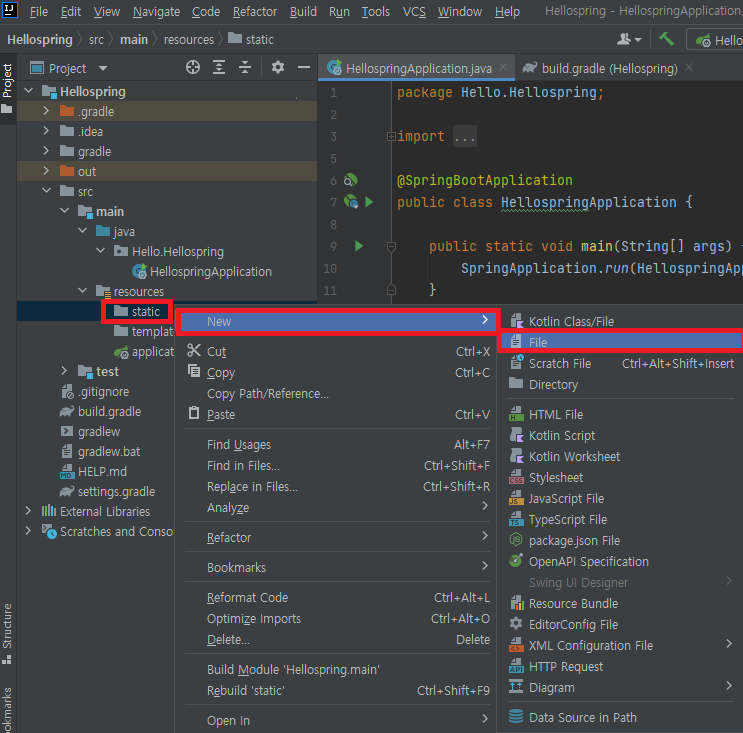The height and width of the screenshot is (733, 743).
Task: Select build.gradle file in project tree
Action: click(109, 412)
